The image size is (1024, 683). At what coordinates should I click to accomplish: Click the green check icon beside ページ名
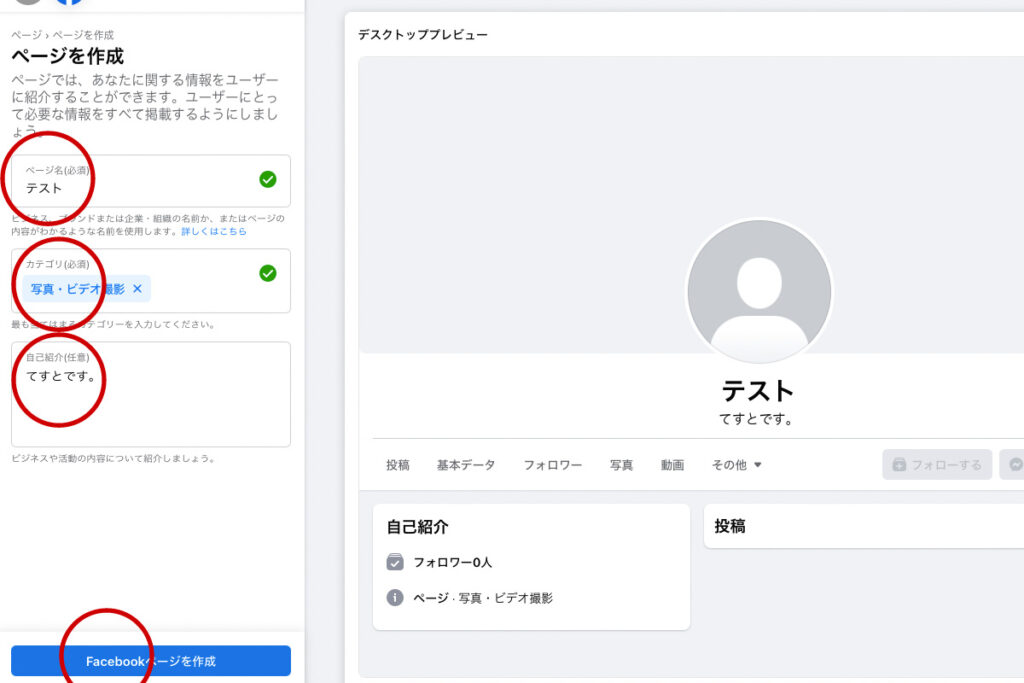tap(268, 179)
